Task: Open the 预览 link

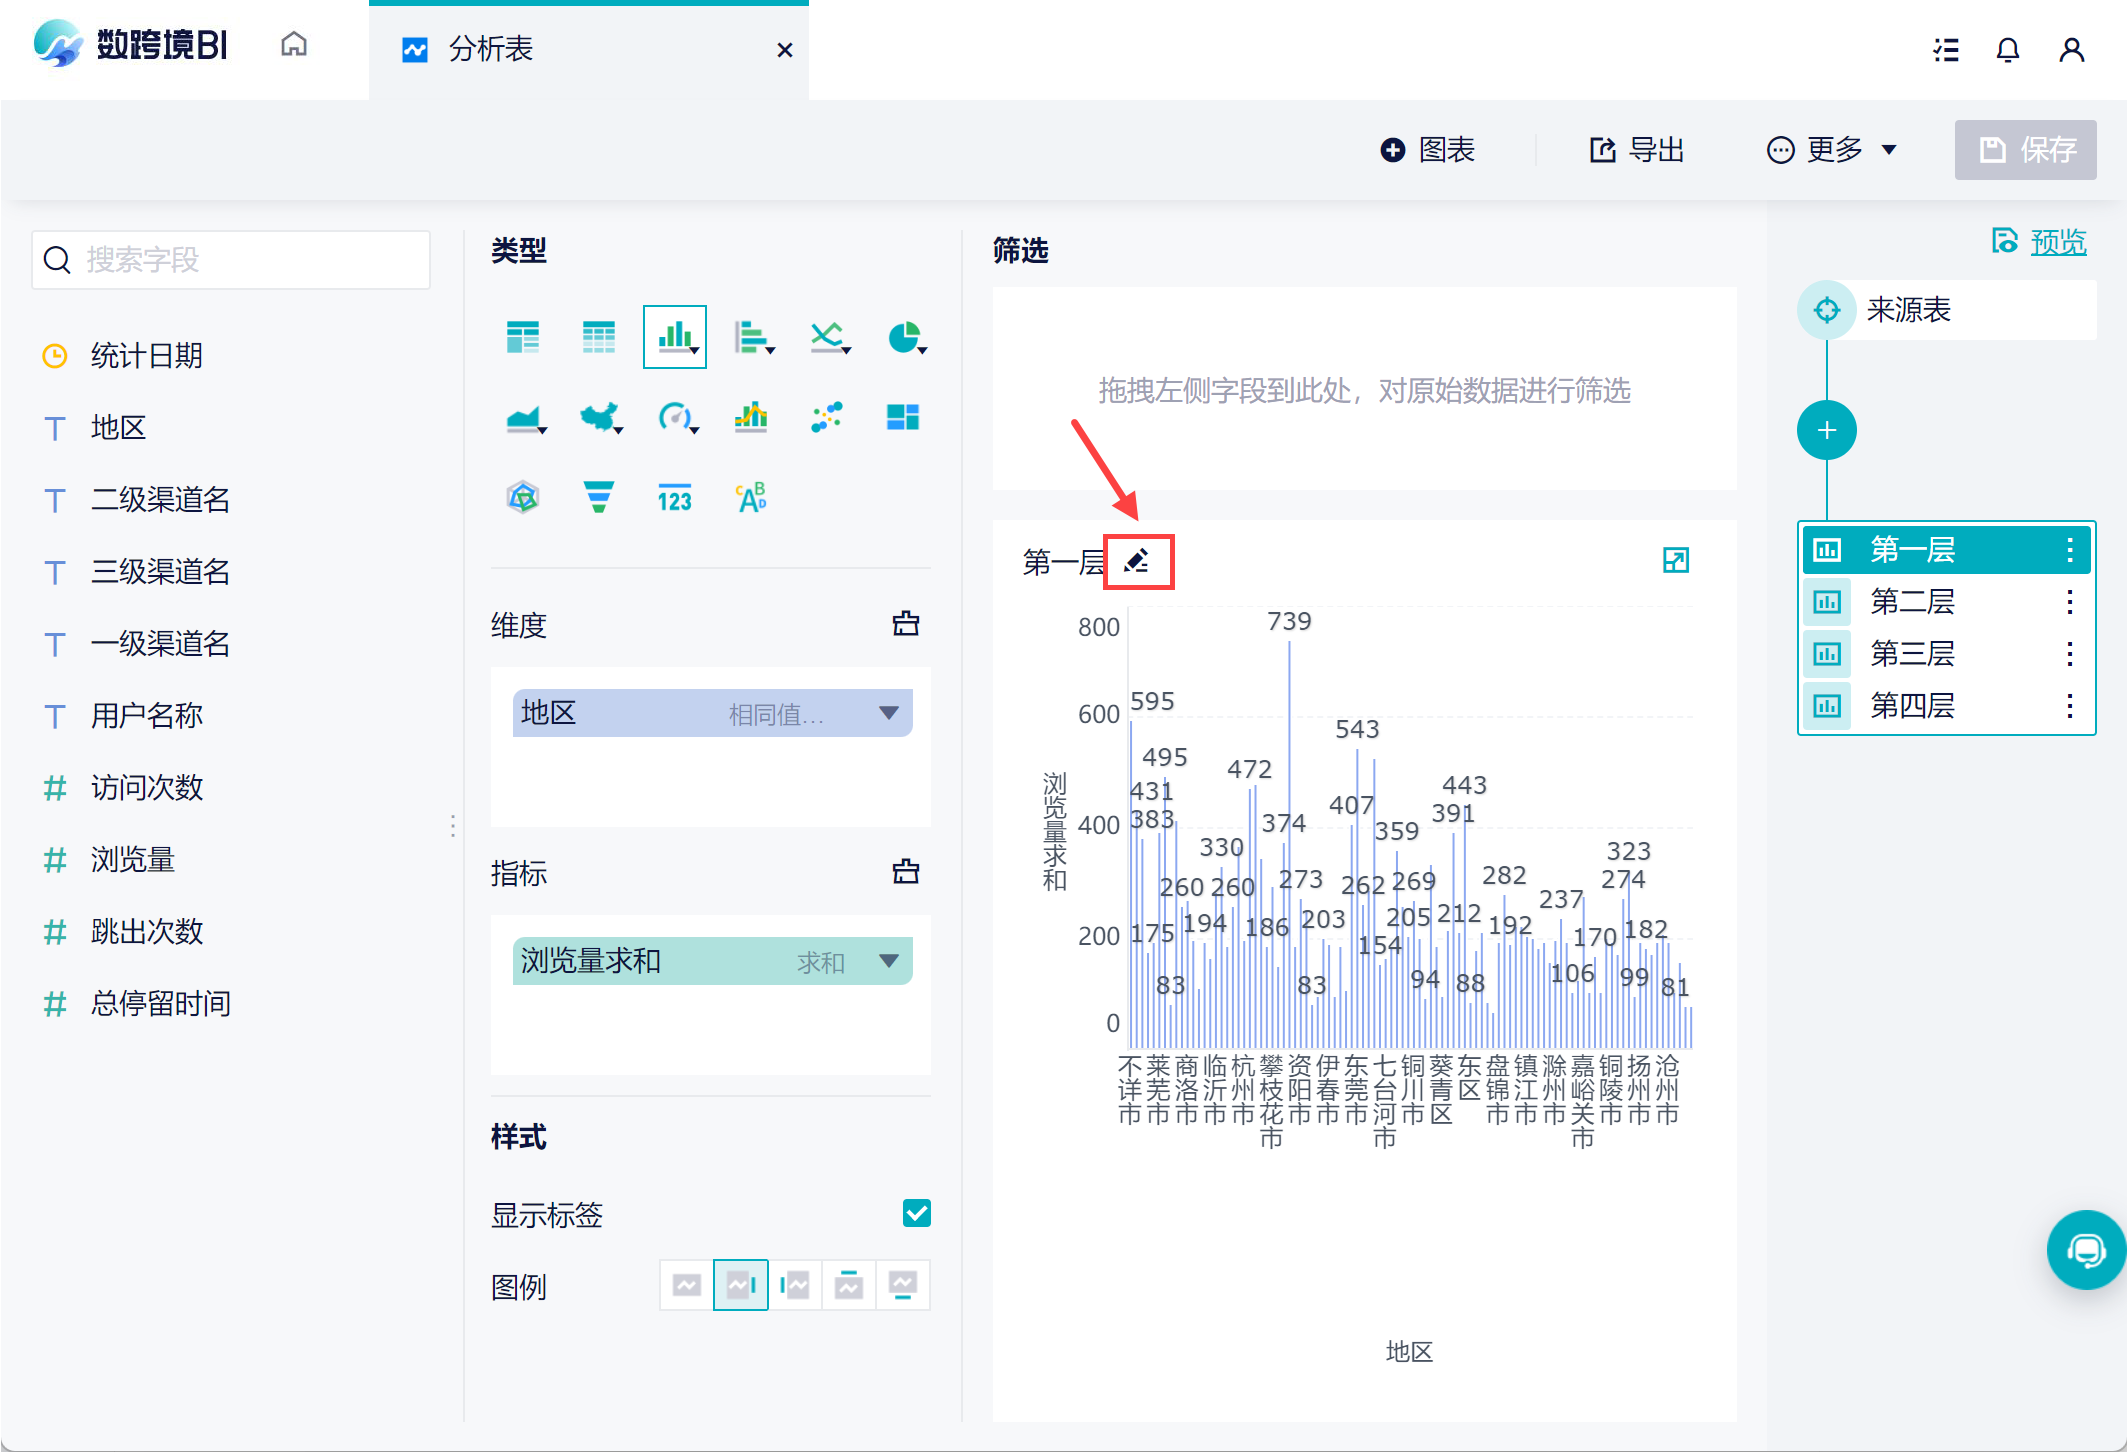Action: click(x=2057, y=242)
